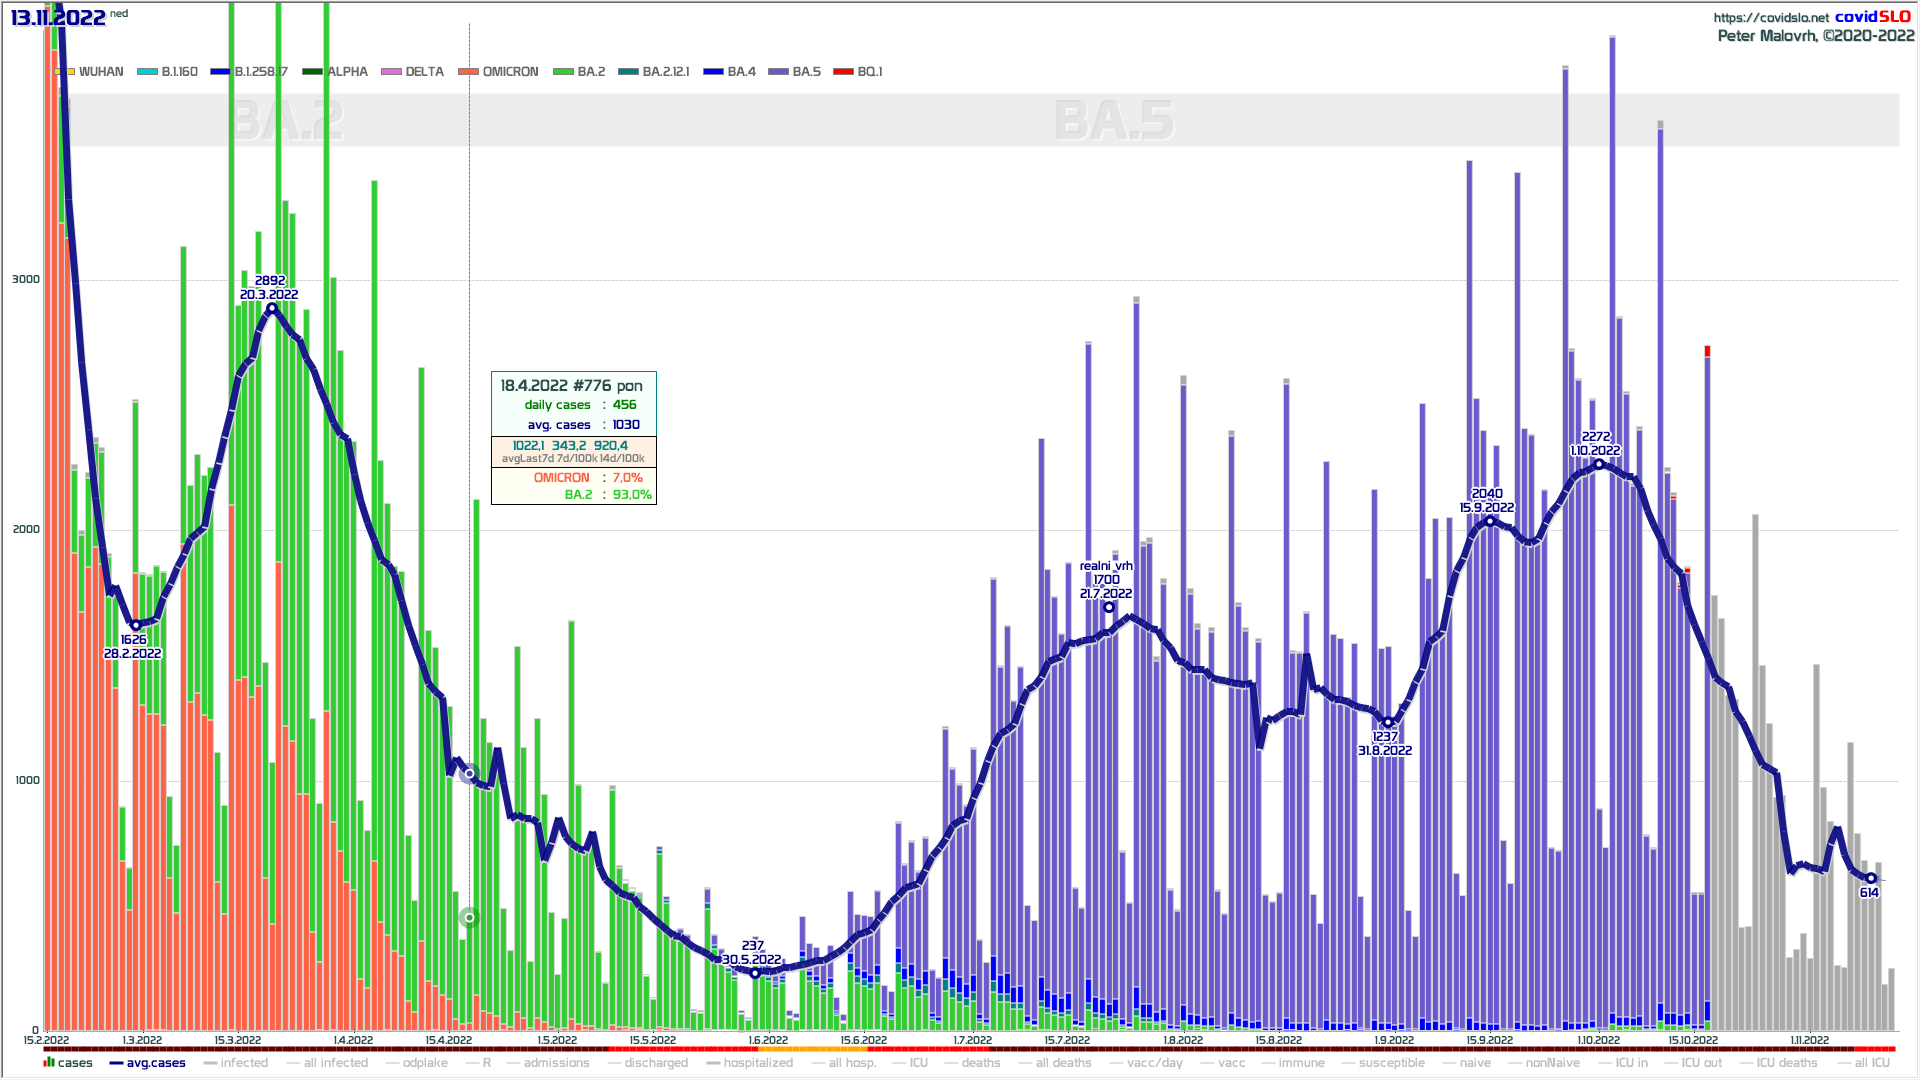Screen dimensions: 1920x1080
Task: Click the latest 614 average endpoint marker
Action: click(1871, 878)
